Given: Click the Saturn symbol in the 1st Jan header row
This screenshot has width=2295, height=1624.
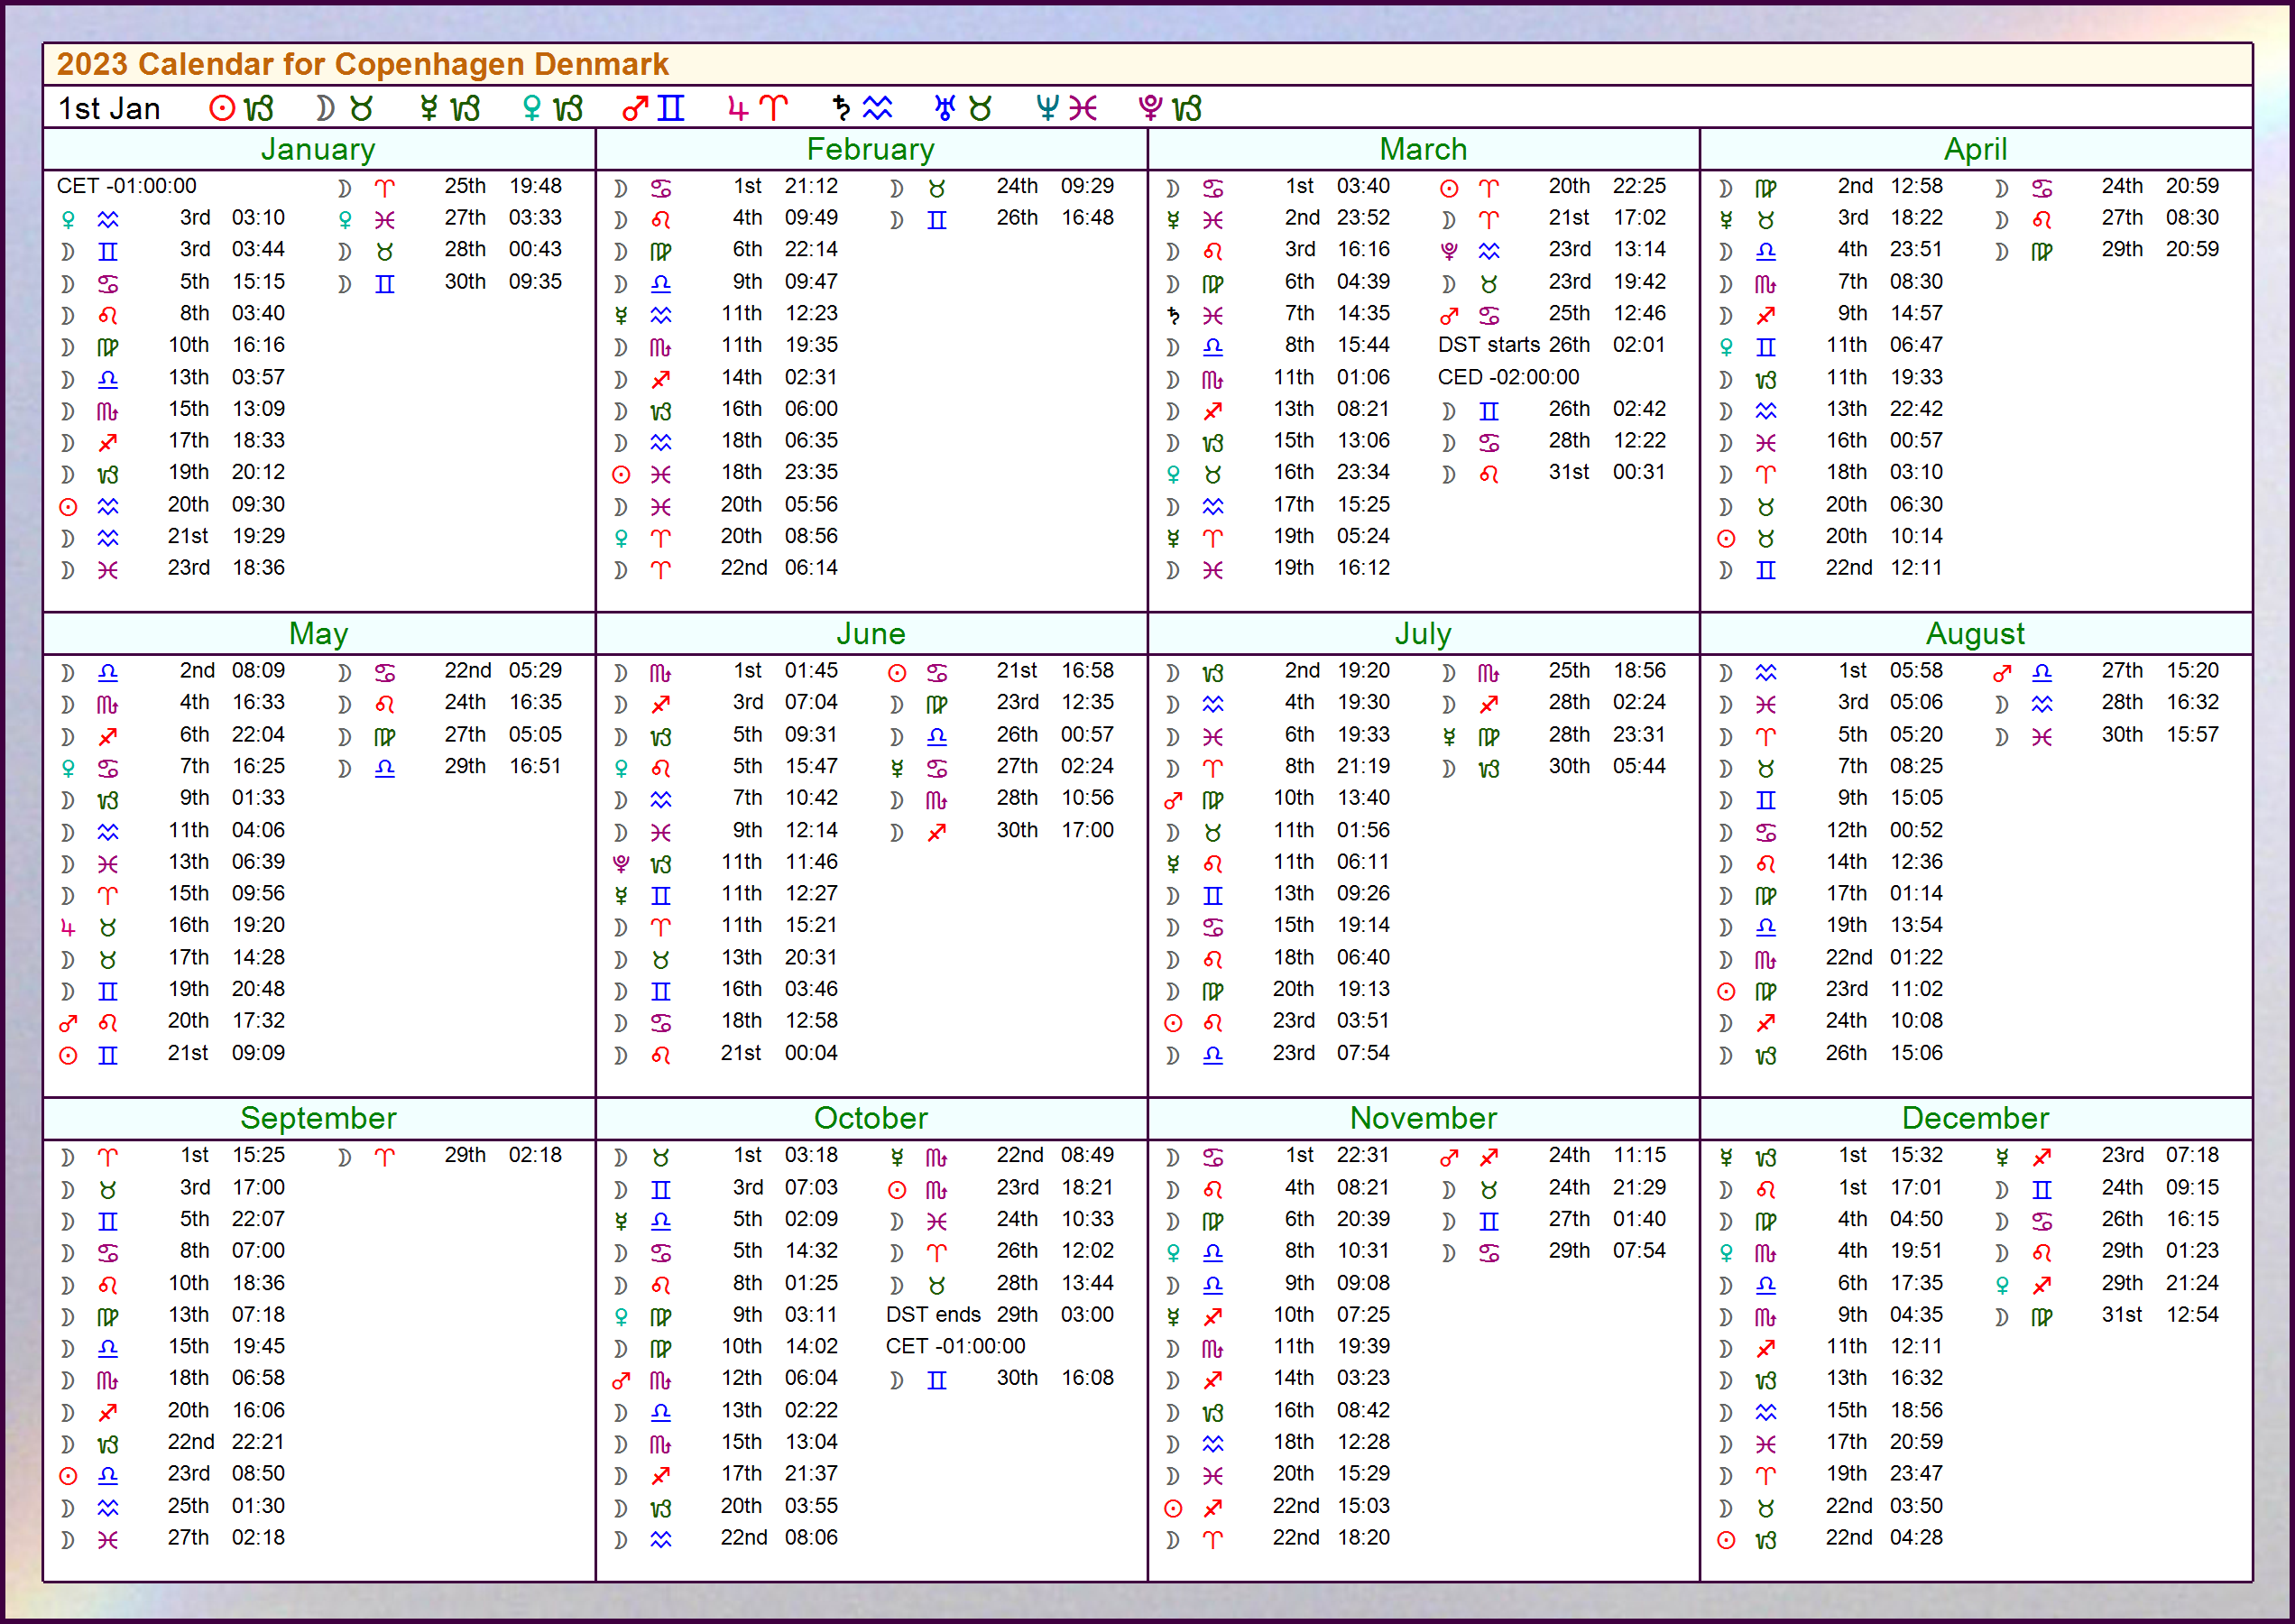Looking at the screenshot, I should click(x=842, y=108).
